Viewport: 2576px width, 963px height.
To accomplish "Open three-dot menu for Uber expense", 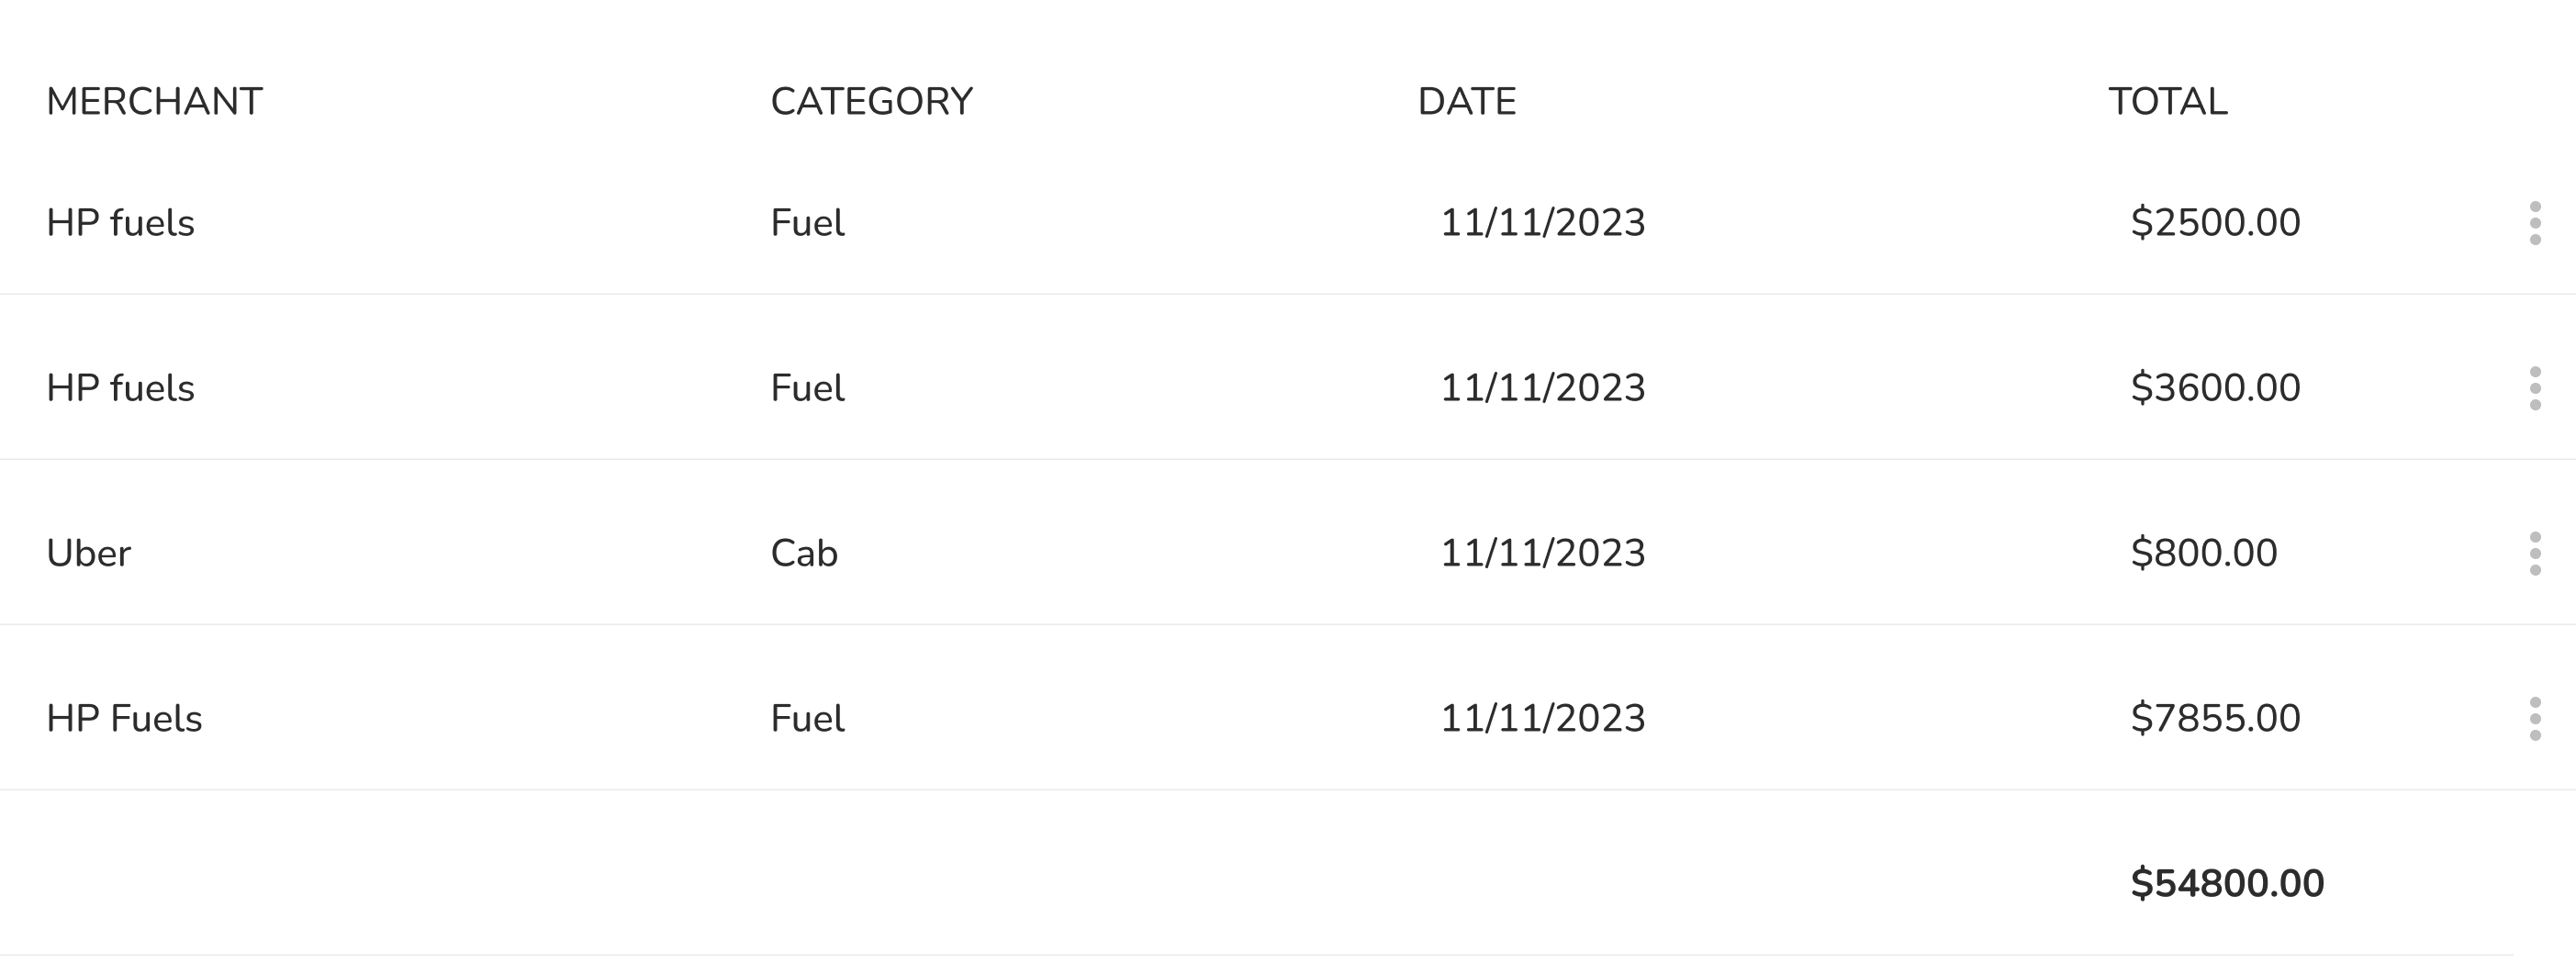I will [2534, 553].
